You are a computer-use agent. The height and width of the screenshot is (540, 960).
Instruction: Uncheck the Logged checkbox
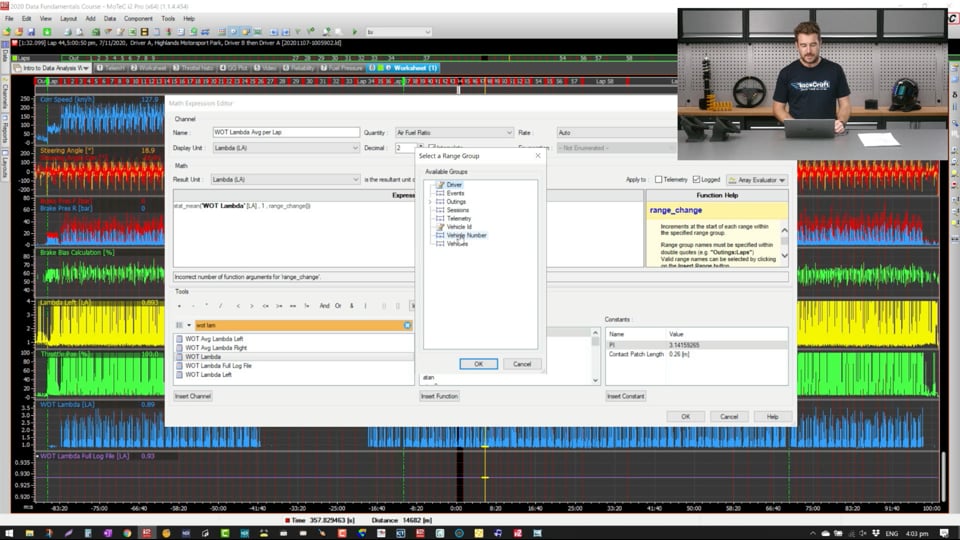695,180
